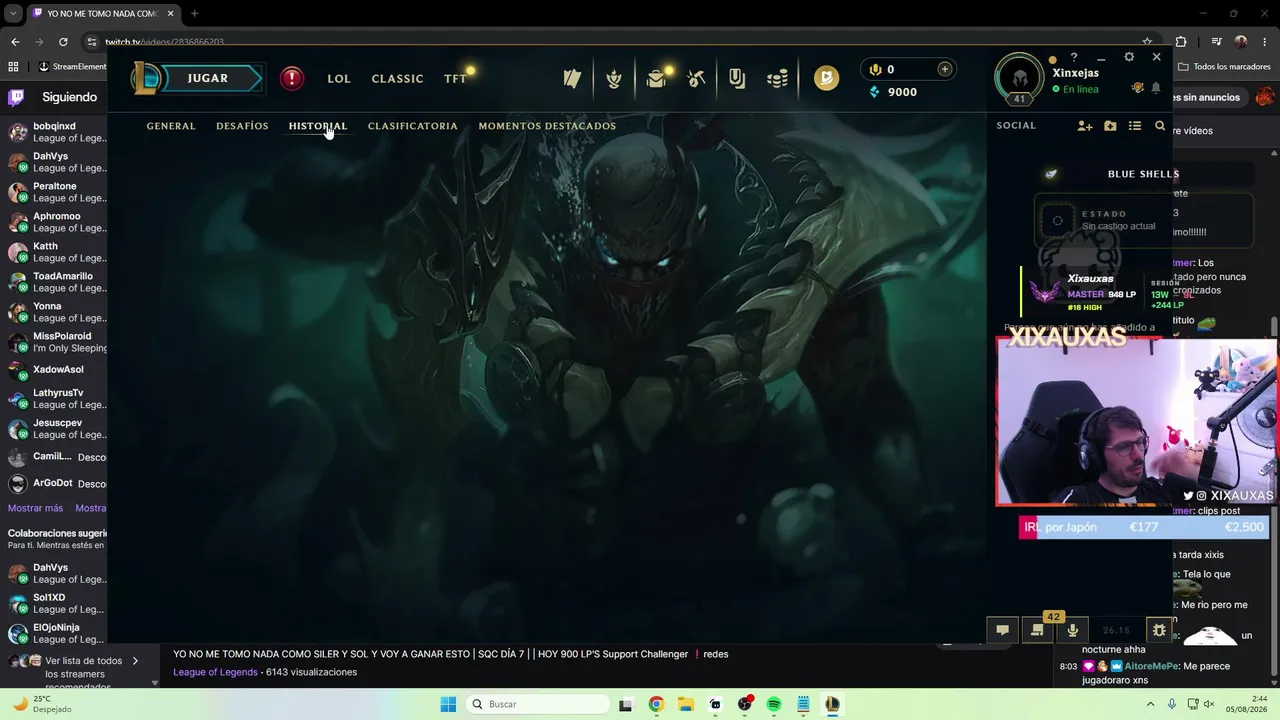Switch to the LOL game tab
The image size is (1280, 720).
tap(339, 79)
